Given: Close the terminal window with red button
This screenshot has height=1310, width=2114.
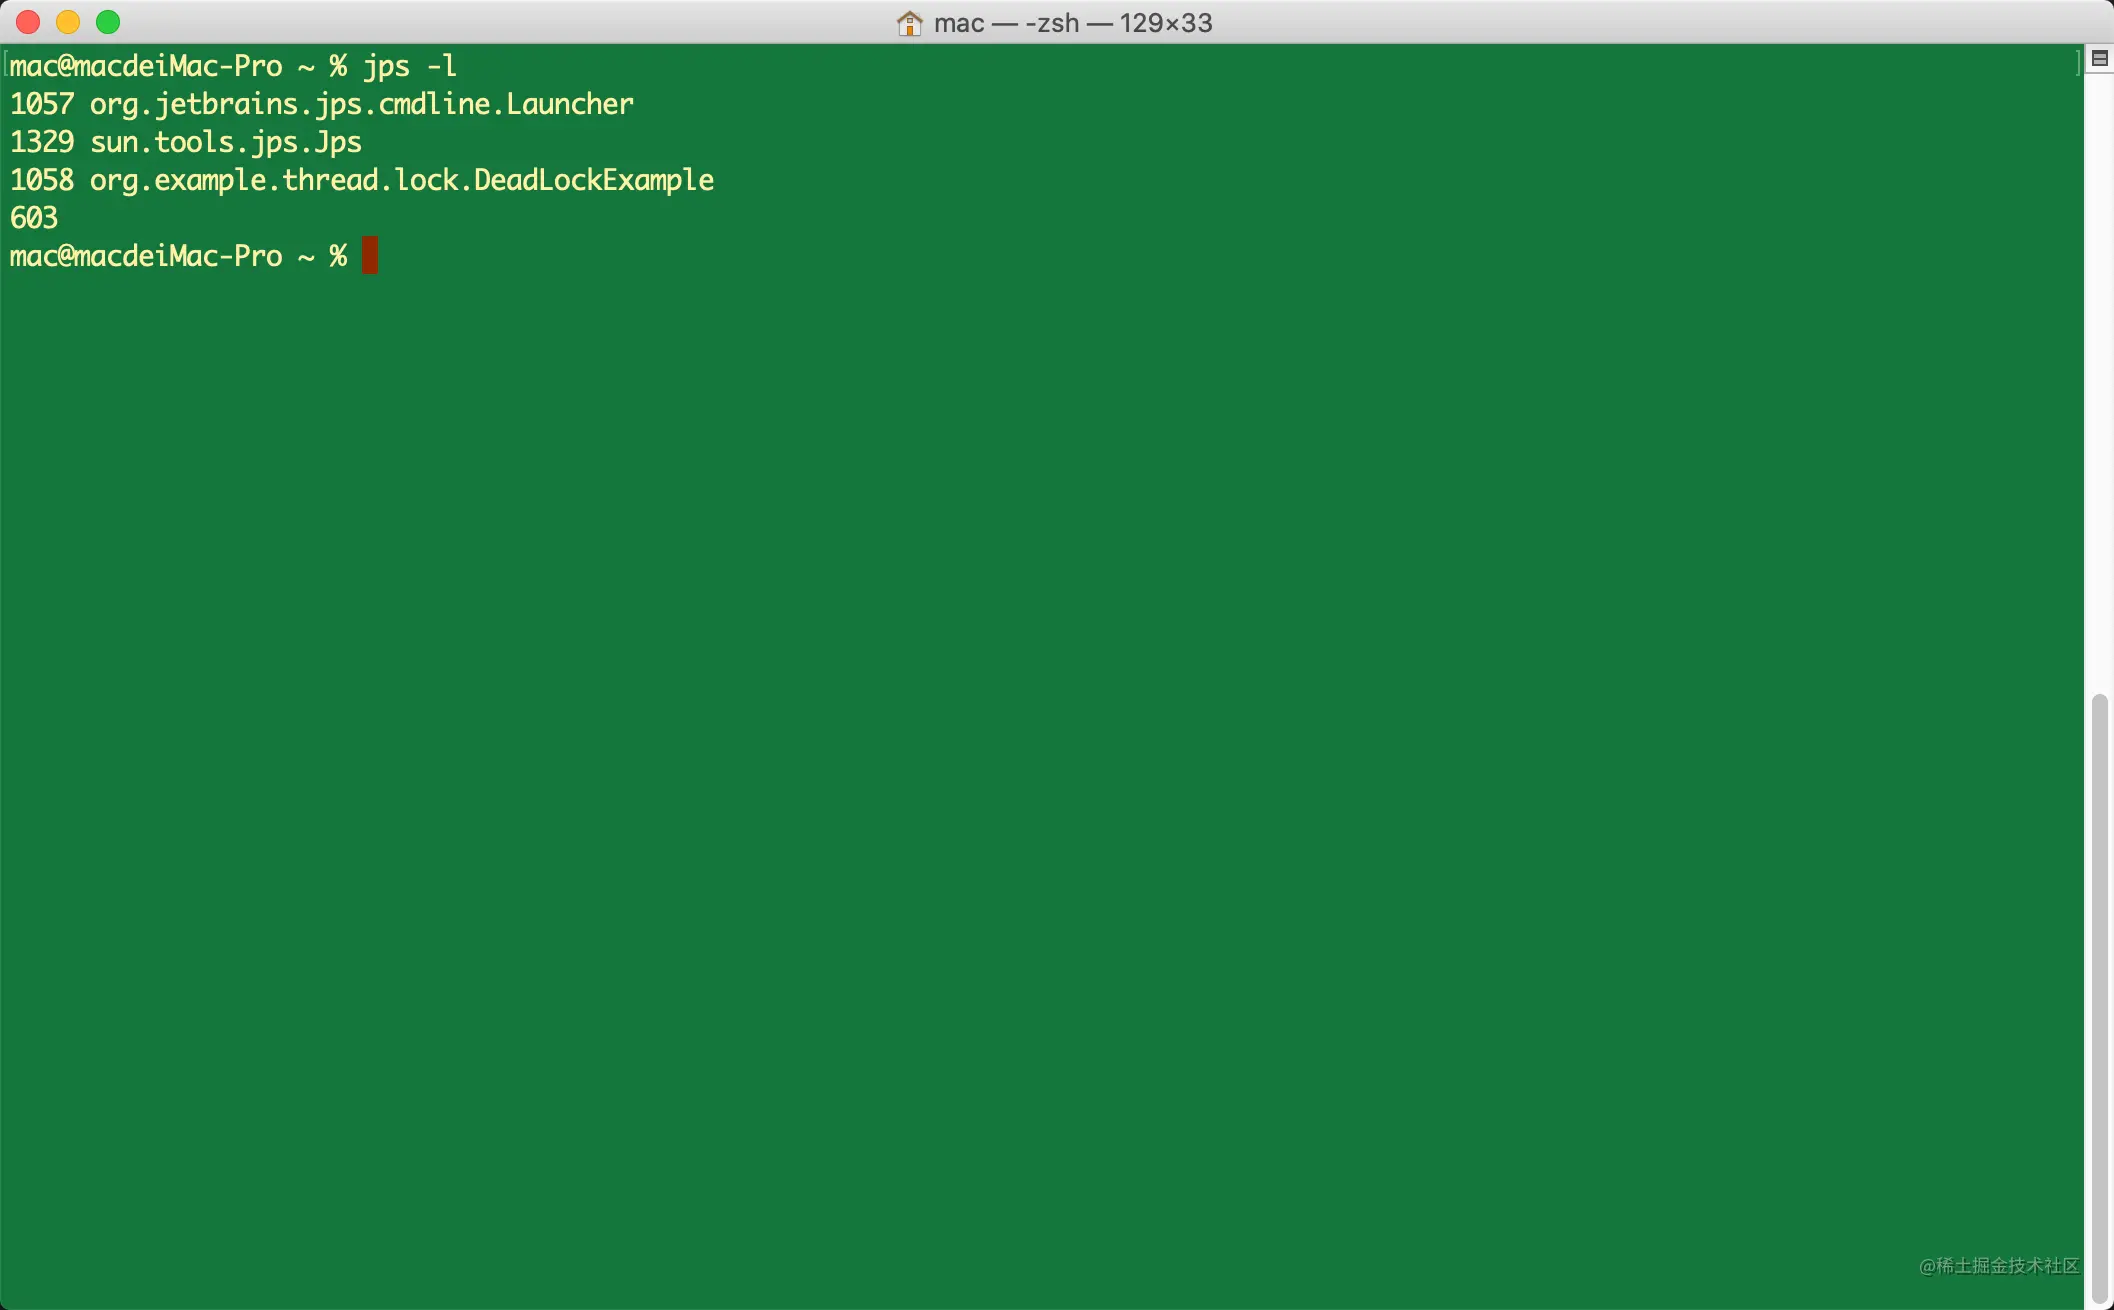Looking at the screenshot, I should point(28,22).
